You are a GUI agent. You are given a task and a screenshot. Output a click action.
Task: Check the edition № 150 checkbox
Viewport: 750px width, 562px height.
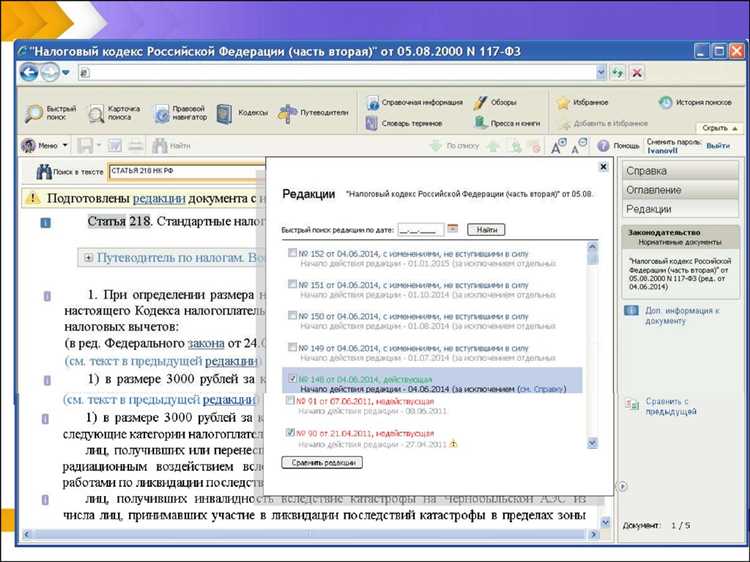(x=292, y=315)
